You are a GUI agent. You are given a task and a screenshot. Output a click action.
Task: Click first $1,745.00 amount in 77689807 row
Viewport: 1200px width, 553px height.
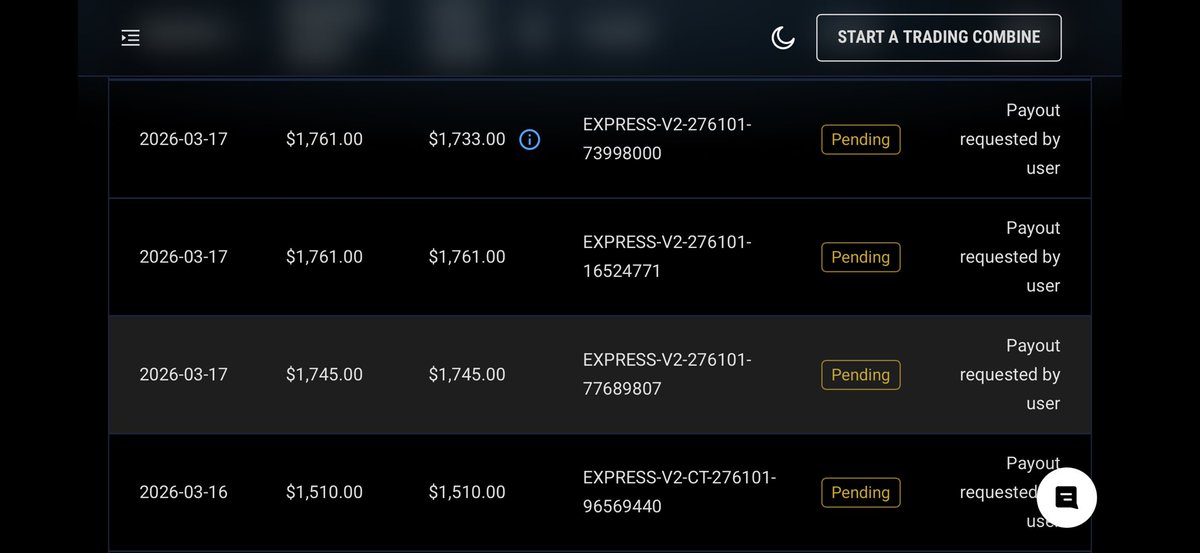click(324, 375)
